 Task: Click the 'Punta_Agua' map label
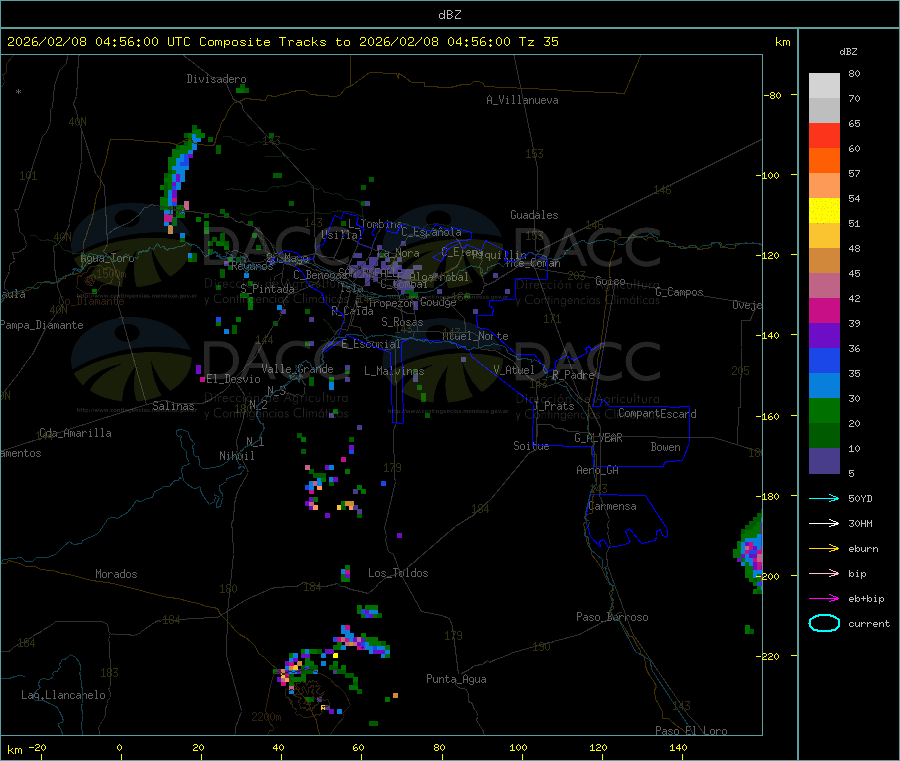456,679
